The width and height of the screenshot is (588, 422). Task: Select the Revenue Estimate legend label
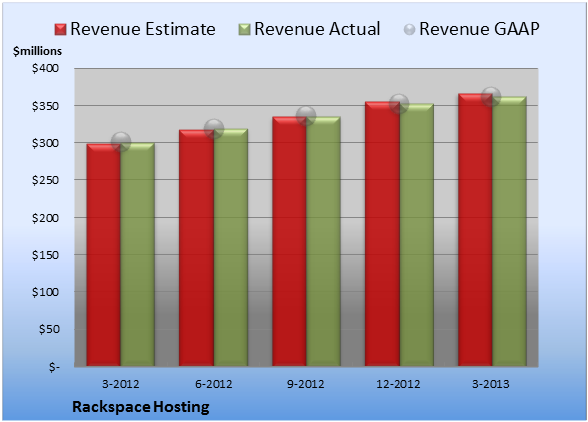tap(143, 29)
